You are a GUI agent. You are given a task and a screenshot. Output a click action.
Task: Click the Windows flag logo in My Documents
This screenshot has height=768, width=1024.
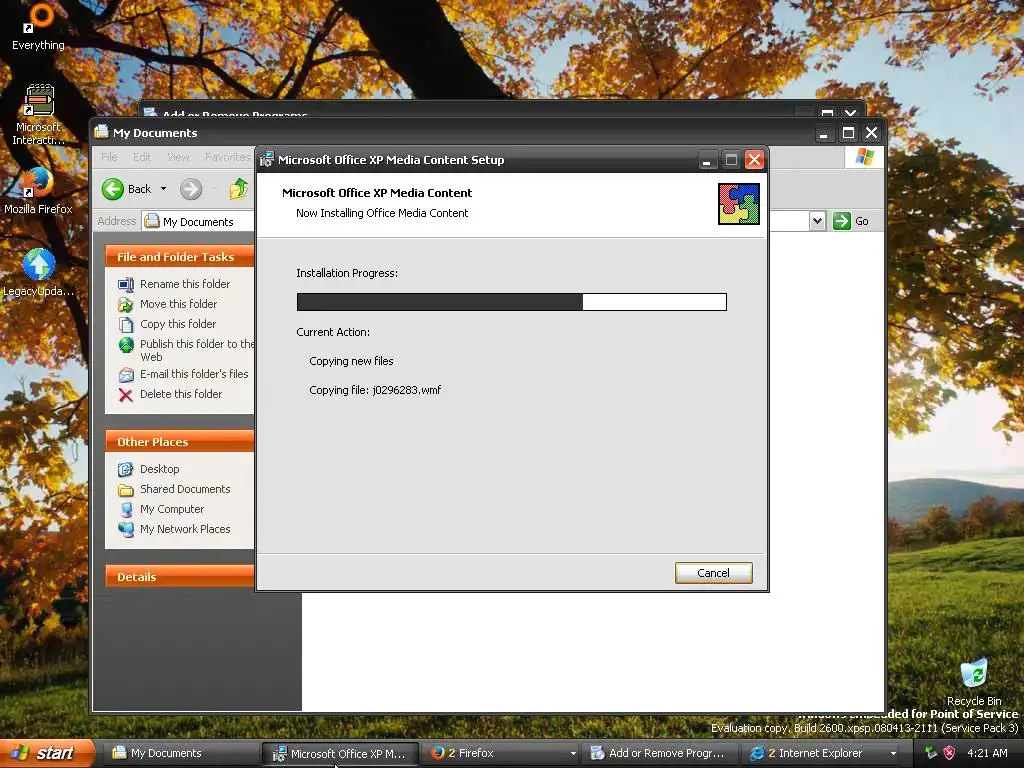(865, 157)
